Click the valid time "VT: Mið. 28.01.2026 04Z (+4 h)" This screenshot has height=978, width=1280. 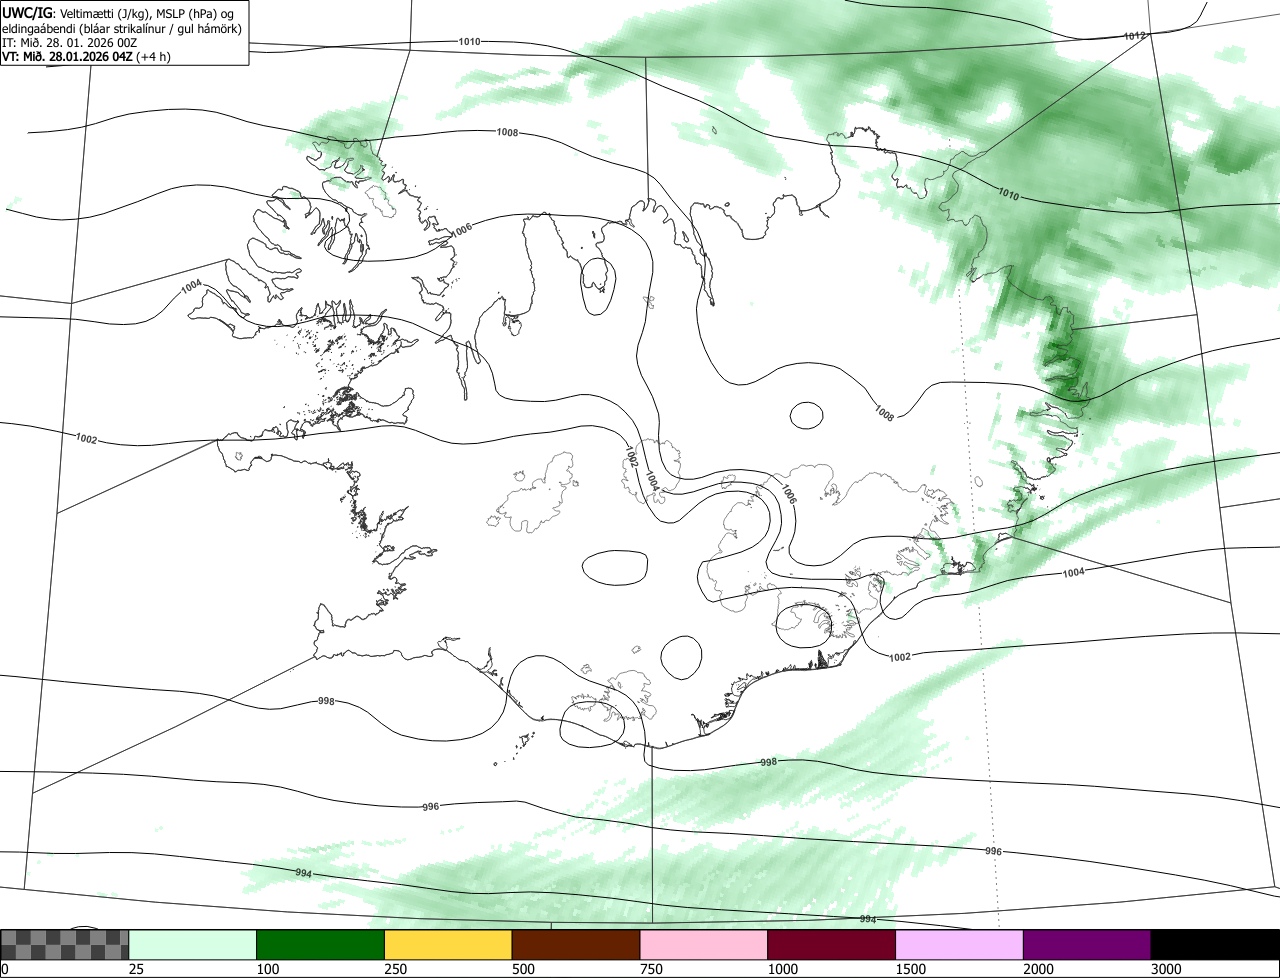click(x=86, y=56)
